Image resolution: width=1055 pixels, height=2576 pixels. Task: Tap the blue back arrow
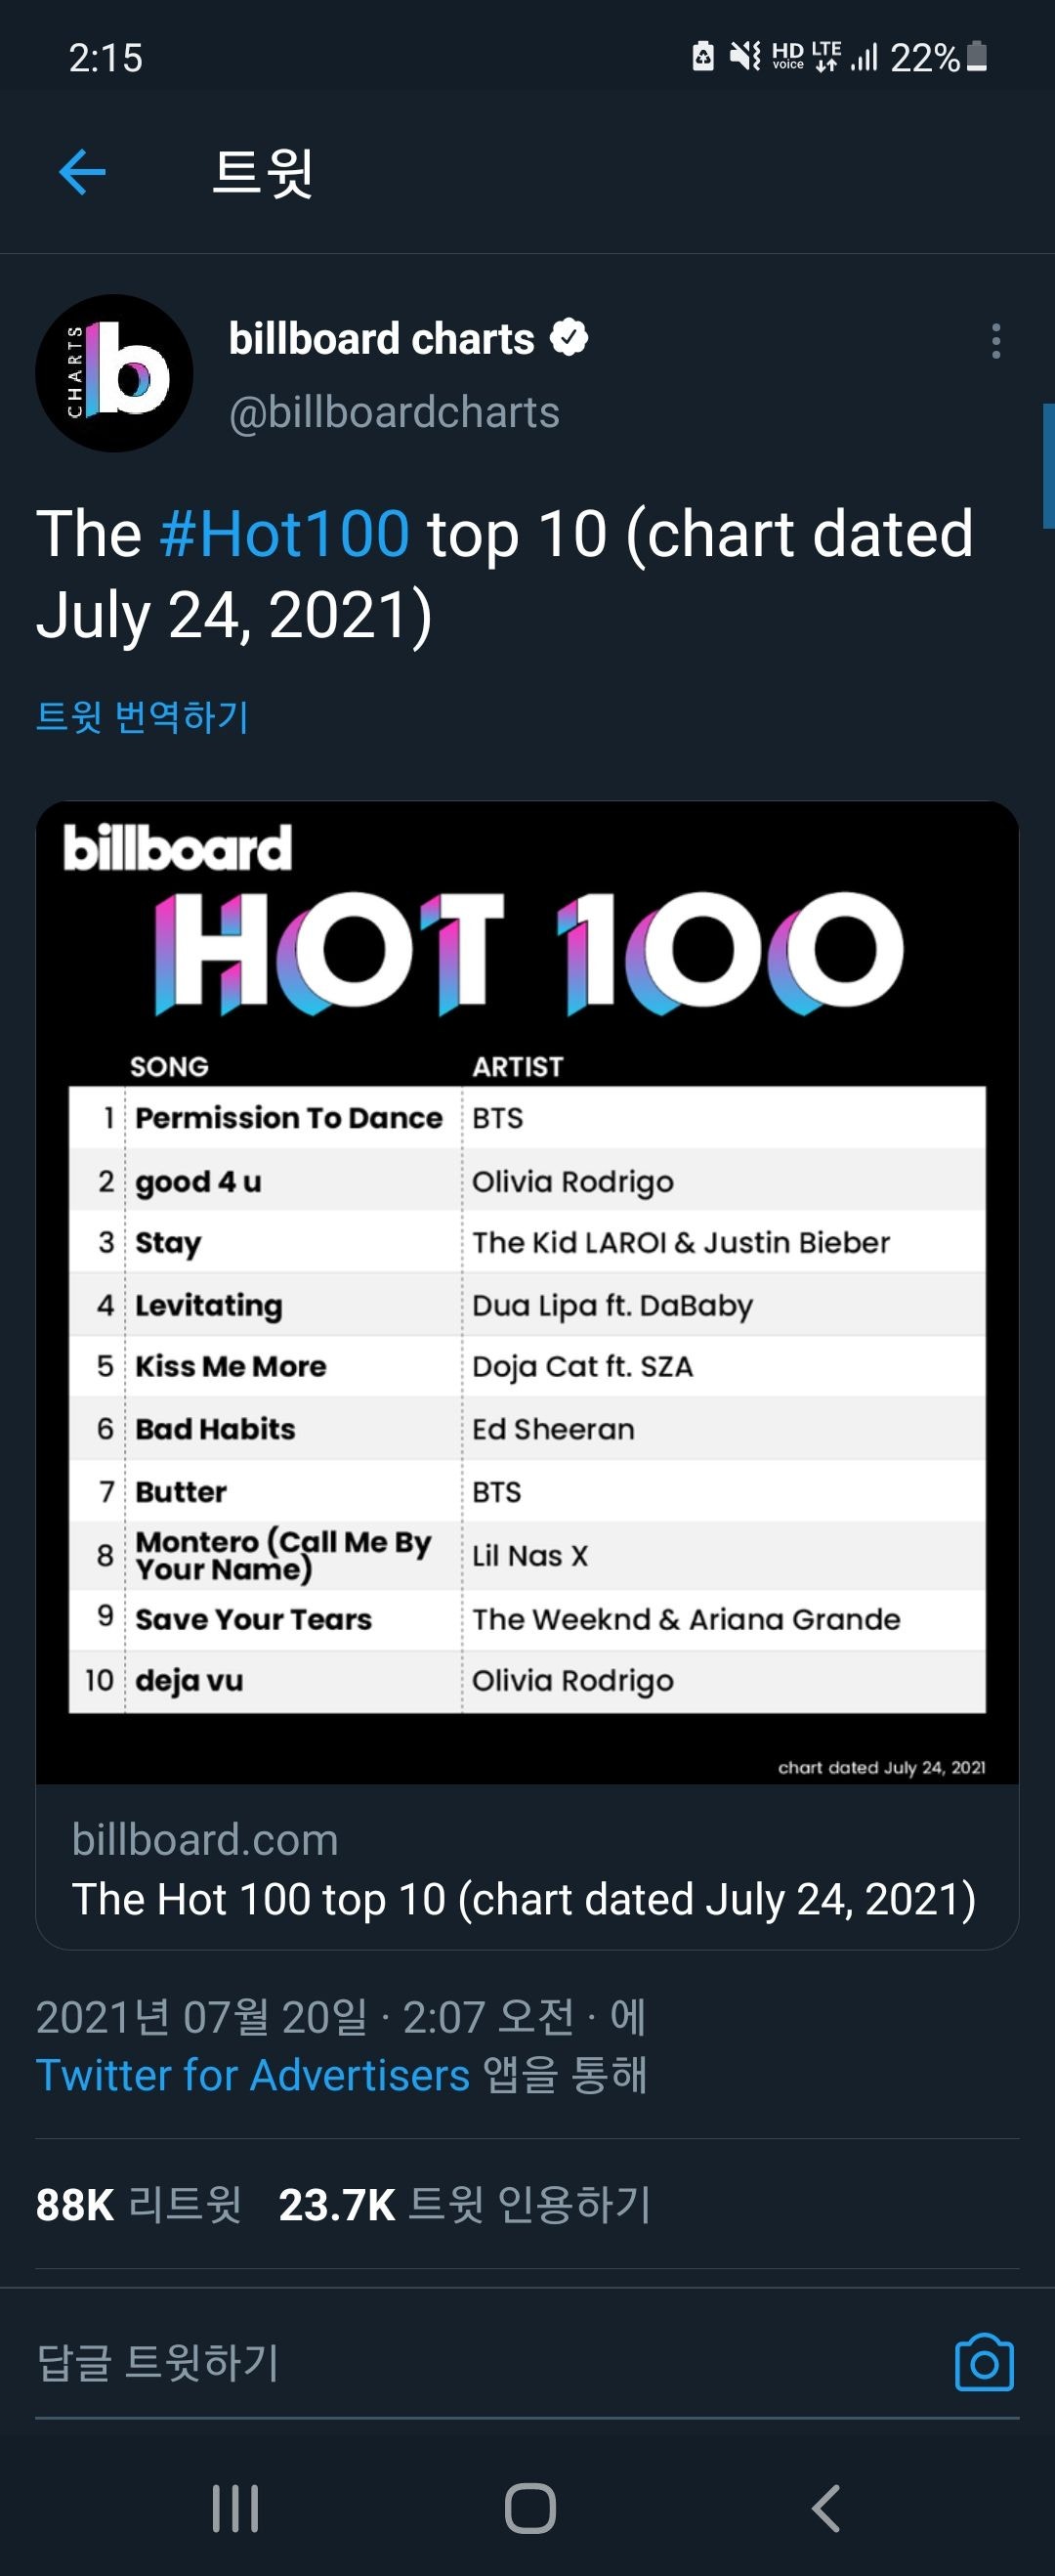point(83,172)
